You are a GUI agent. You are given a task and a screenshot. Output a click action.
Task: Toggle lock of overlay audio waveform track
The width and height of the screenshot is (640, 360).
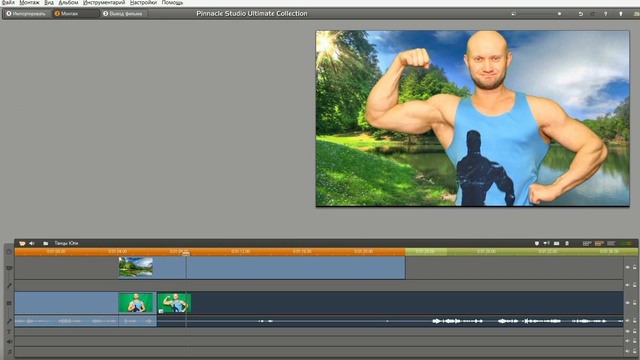click(635, 321)
